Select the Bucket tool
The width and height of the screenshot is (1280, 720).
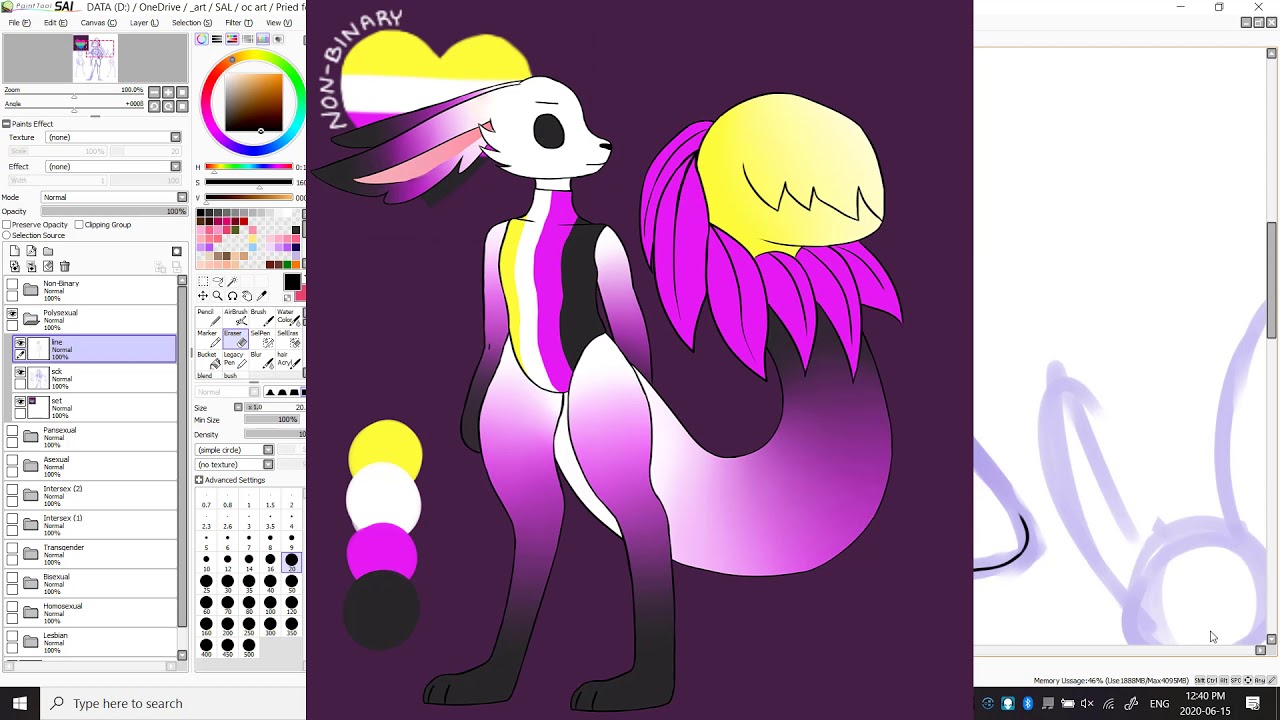(x=207, y=359)
